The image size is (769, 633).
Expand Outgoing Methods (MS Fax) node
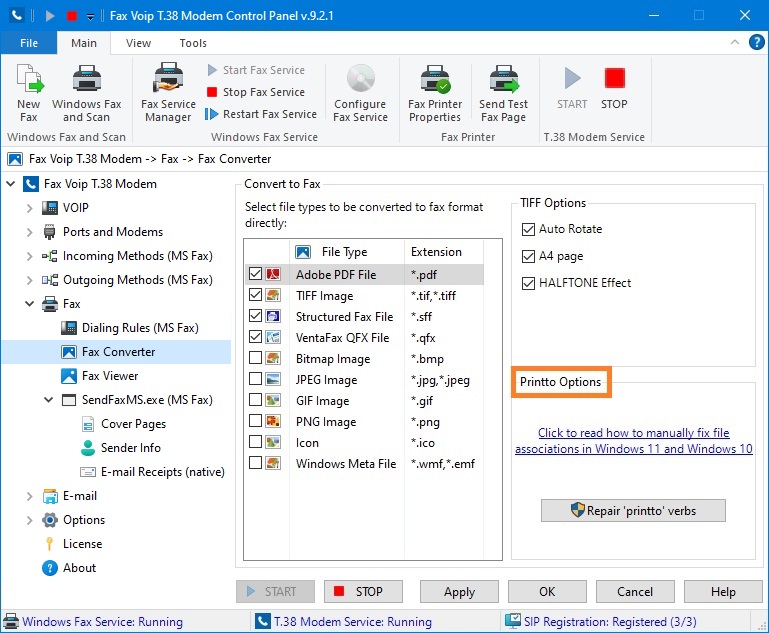[29, 280]
